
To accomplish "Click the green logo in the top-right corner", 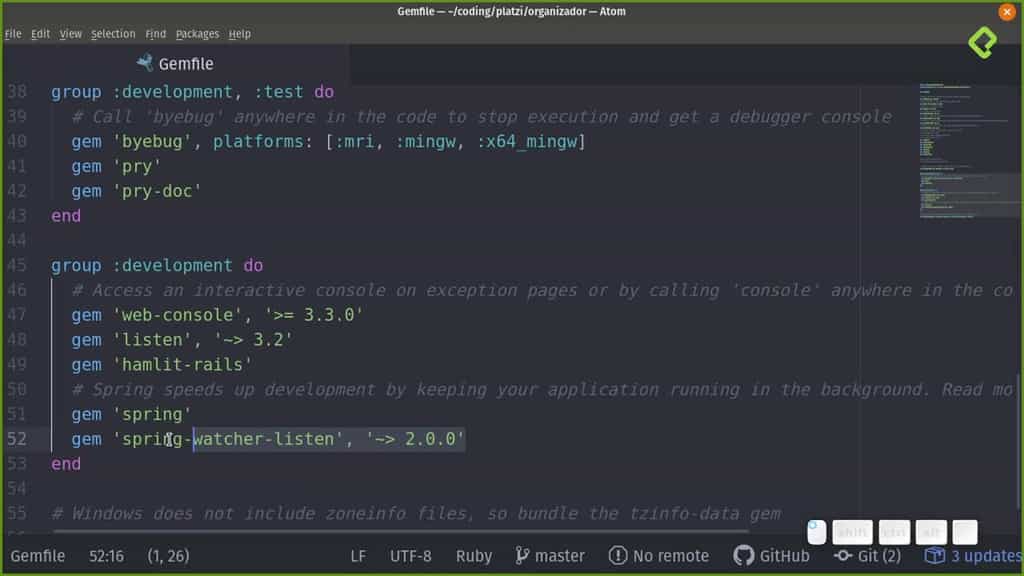I will pos(983,44).
